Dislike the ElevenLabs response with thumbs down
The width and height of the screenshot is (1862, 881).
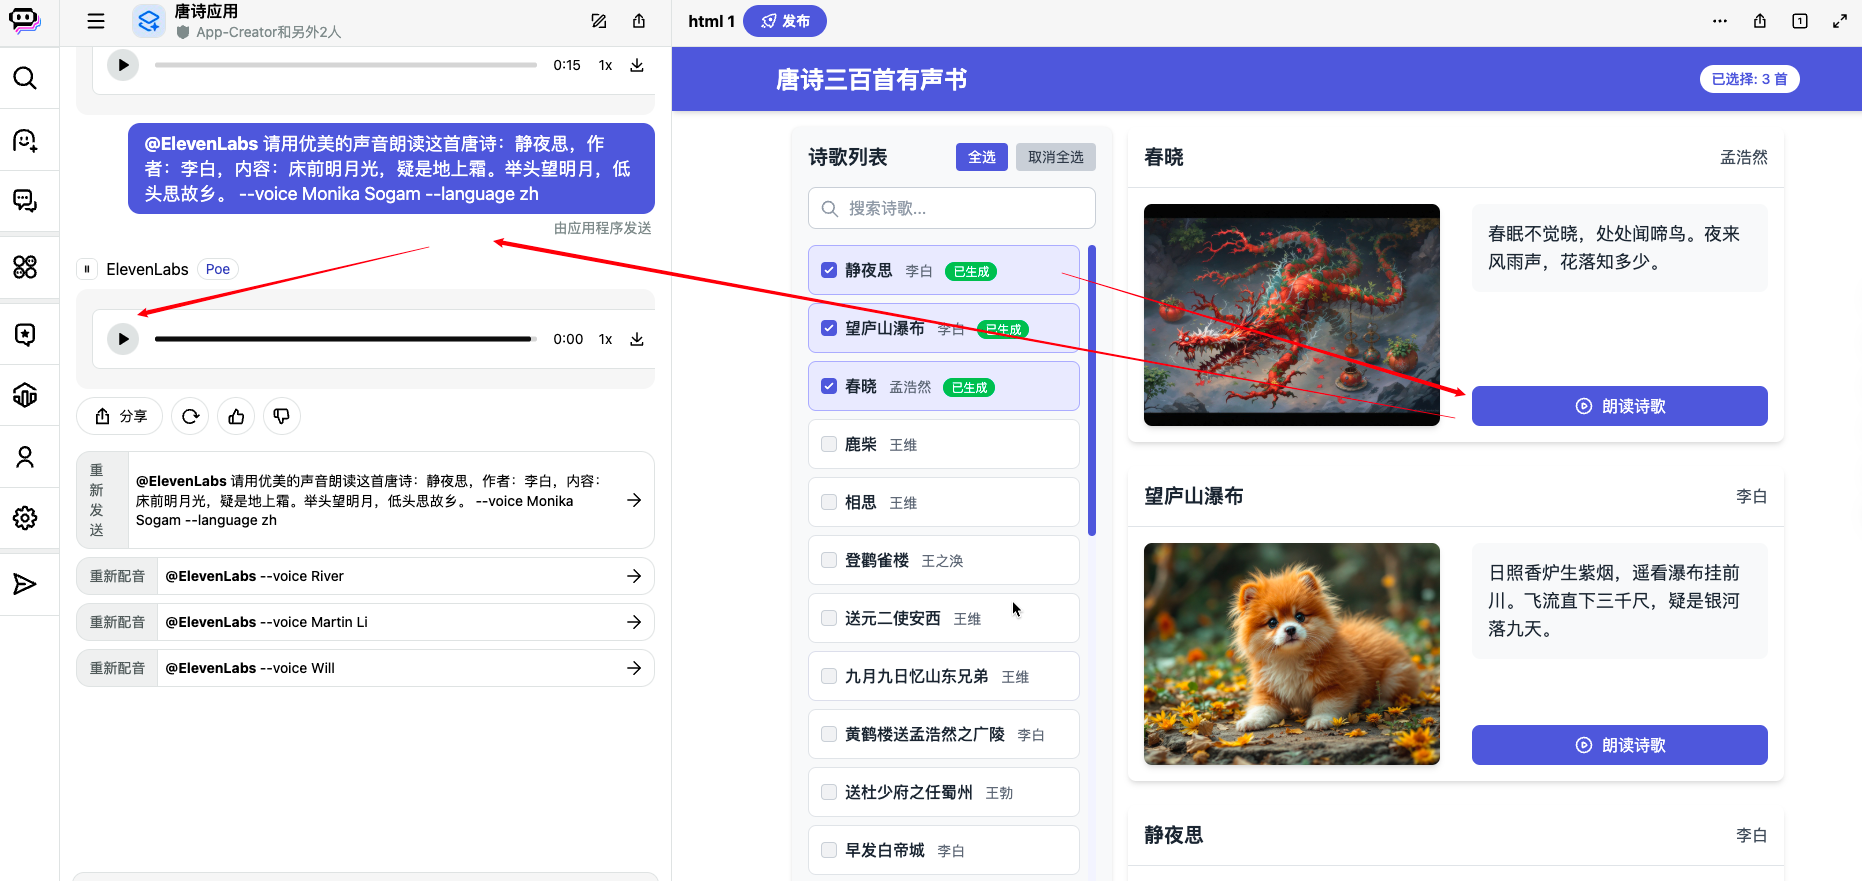click(282, 416)
